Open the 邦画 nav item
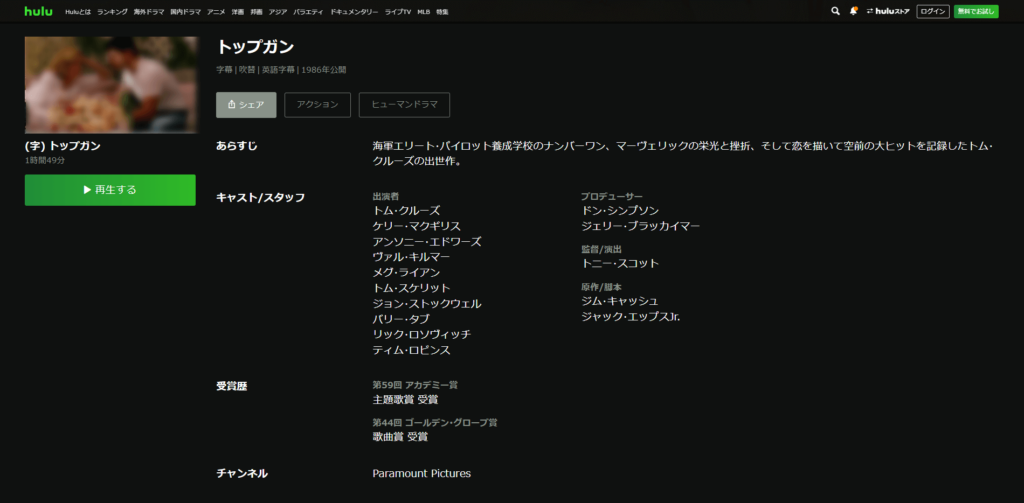The height and width of the screenshot is (503, 1024). 256,12
